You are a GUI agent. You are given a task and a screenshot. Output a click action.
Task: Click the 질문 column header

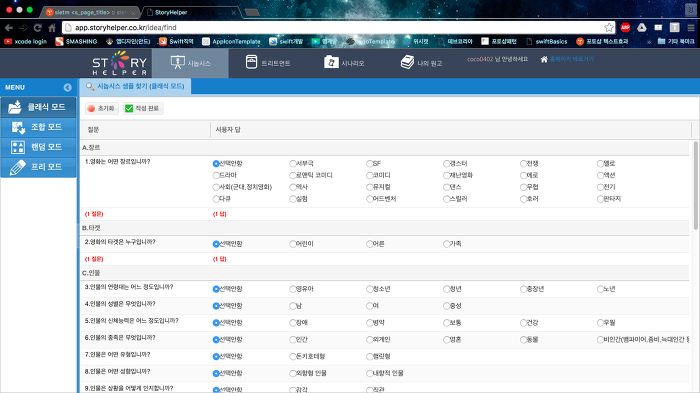pyautogui.click(x=146, y=130)
